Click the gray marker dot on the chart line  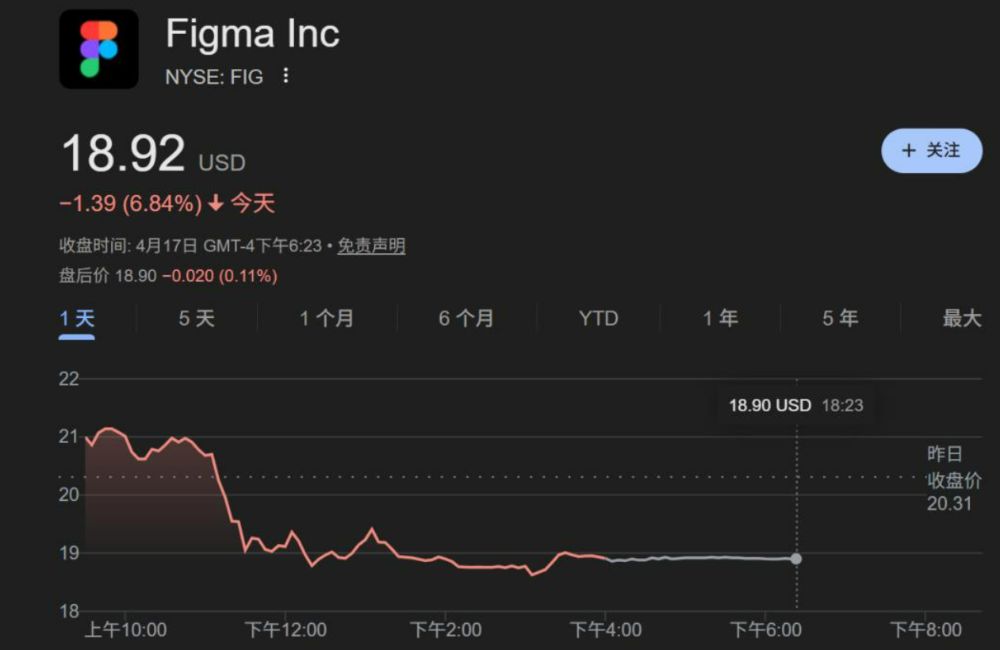click(x=795, y=559)
